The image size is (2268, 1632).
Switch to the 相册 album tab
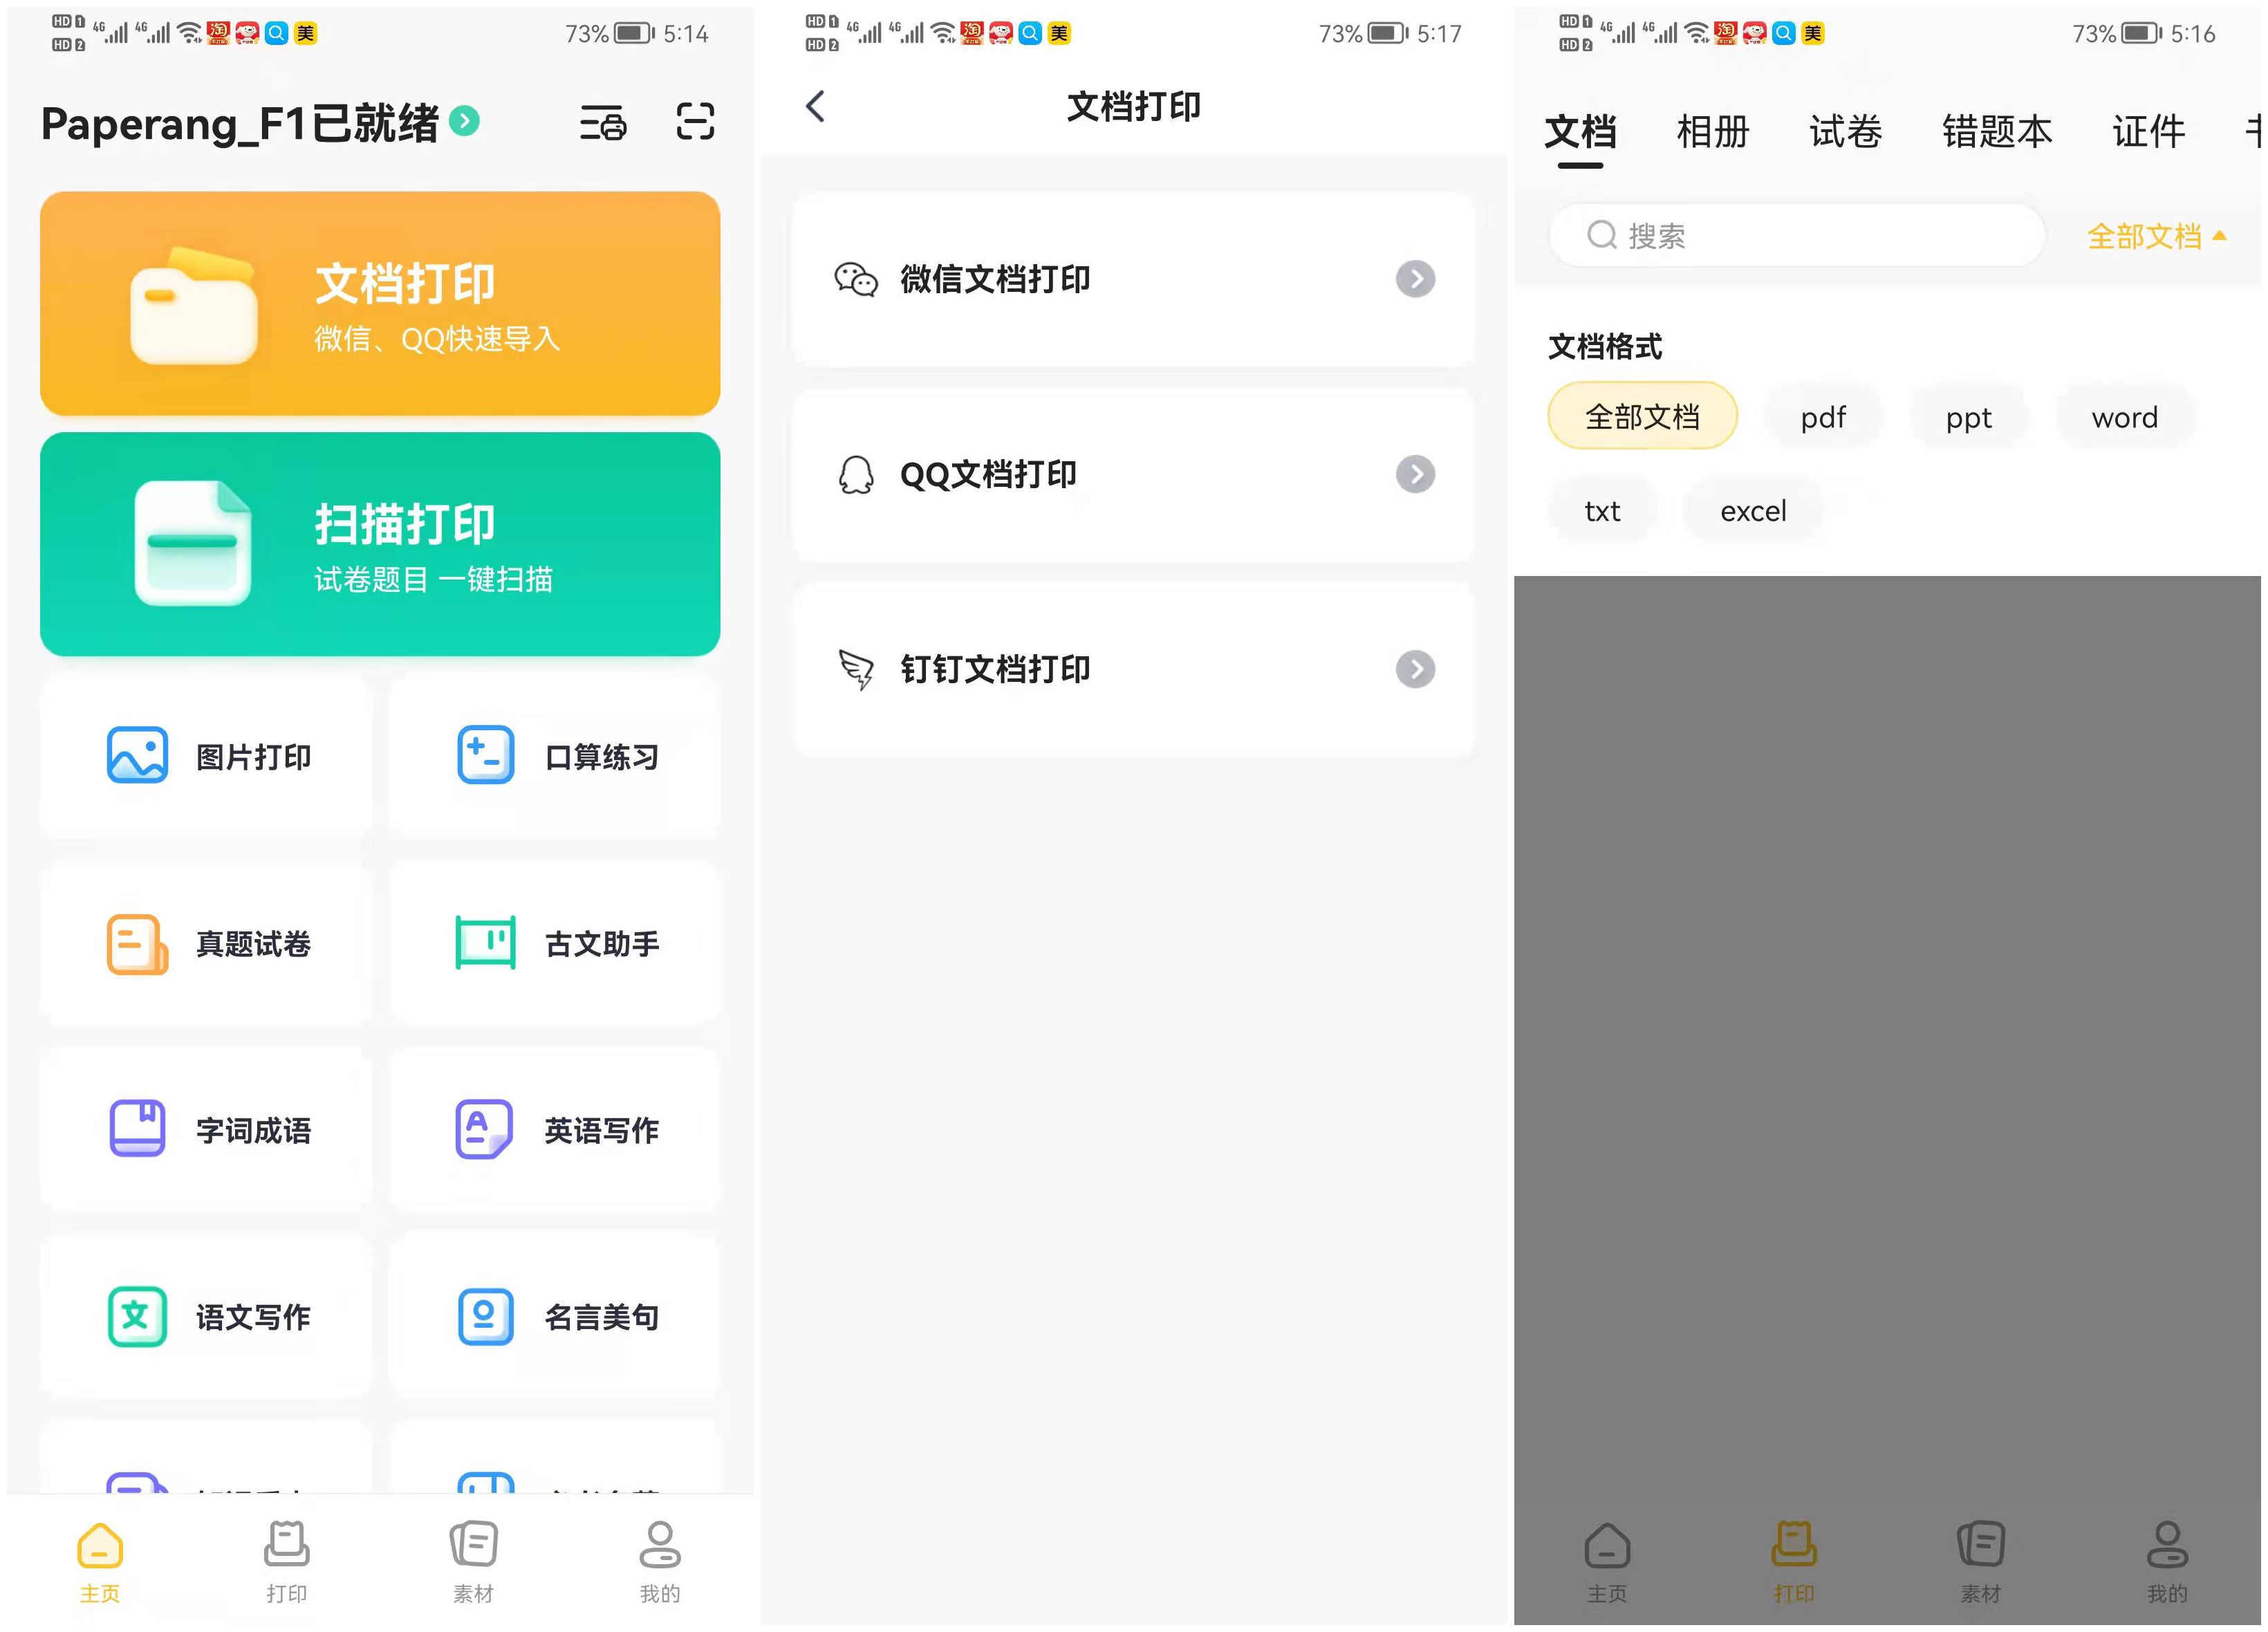click(1712, 131)
